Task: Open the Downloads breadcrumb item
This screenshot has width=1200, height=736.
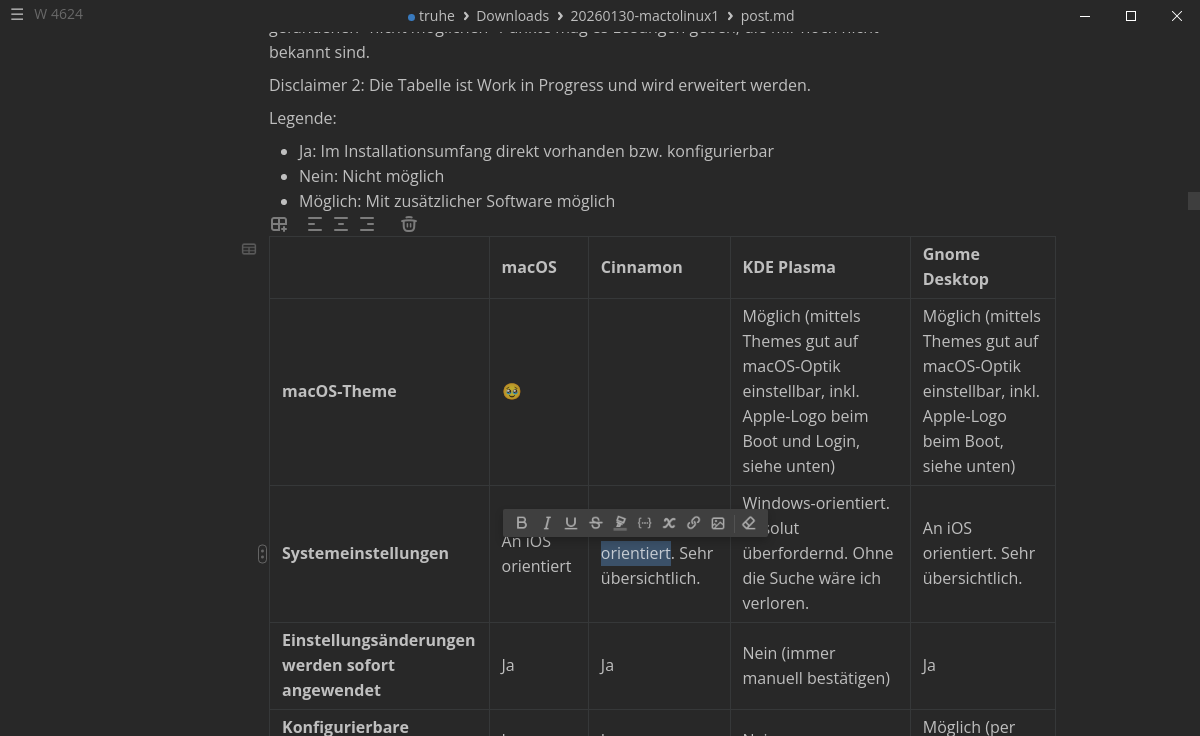Action: click(512, 15)
